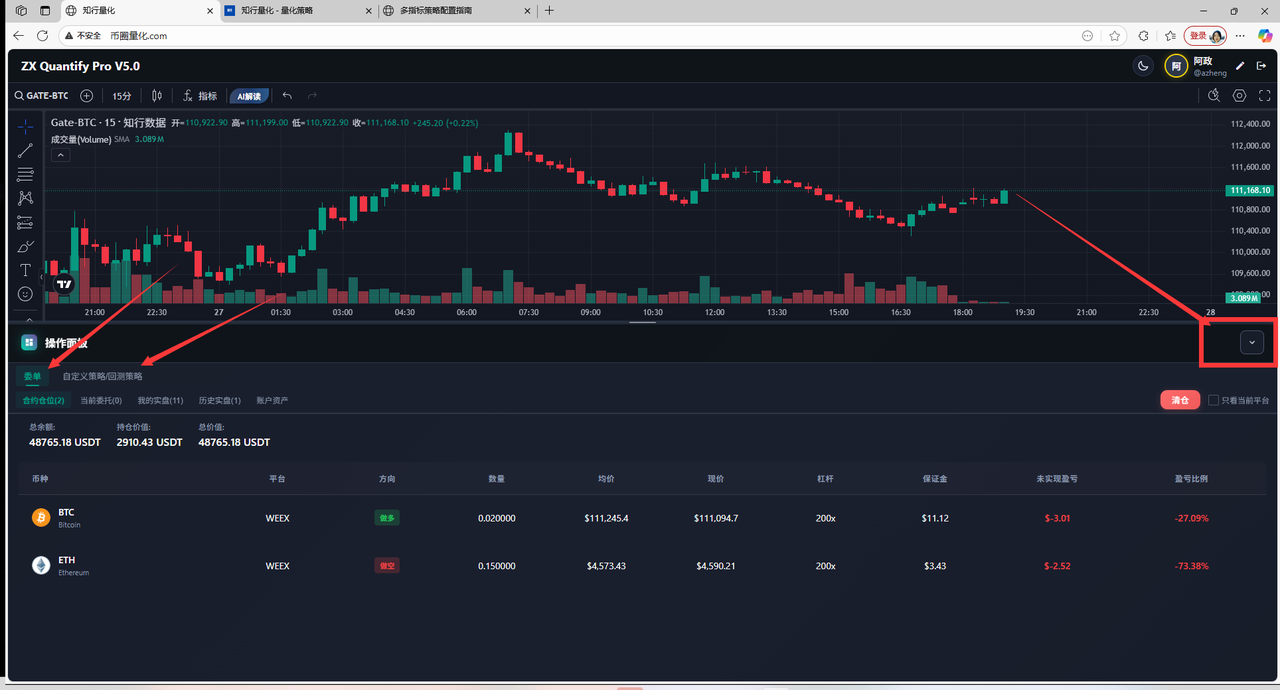Select the trend line drawing tool
Image resolution: width=1280 pixels, height=690 pixels.
25,150
